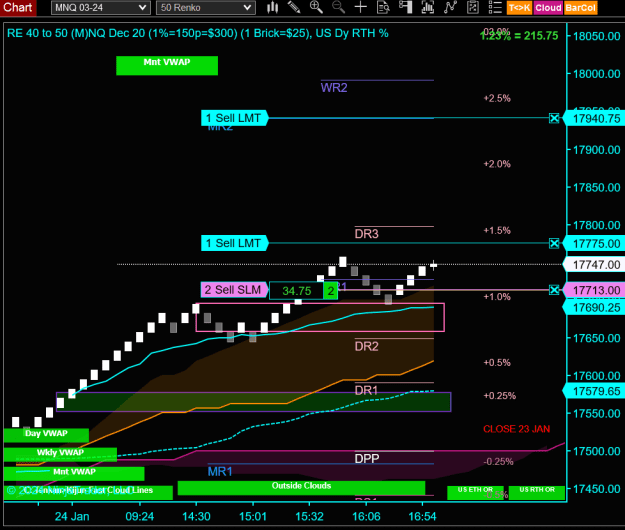Open the data series bars icon
The height and width of the screenshot is (530, 625).
coord(427,8)
